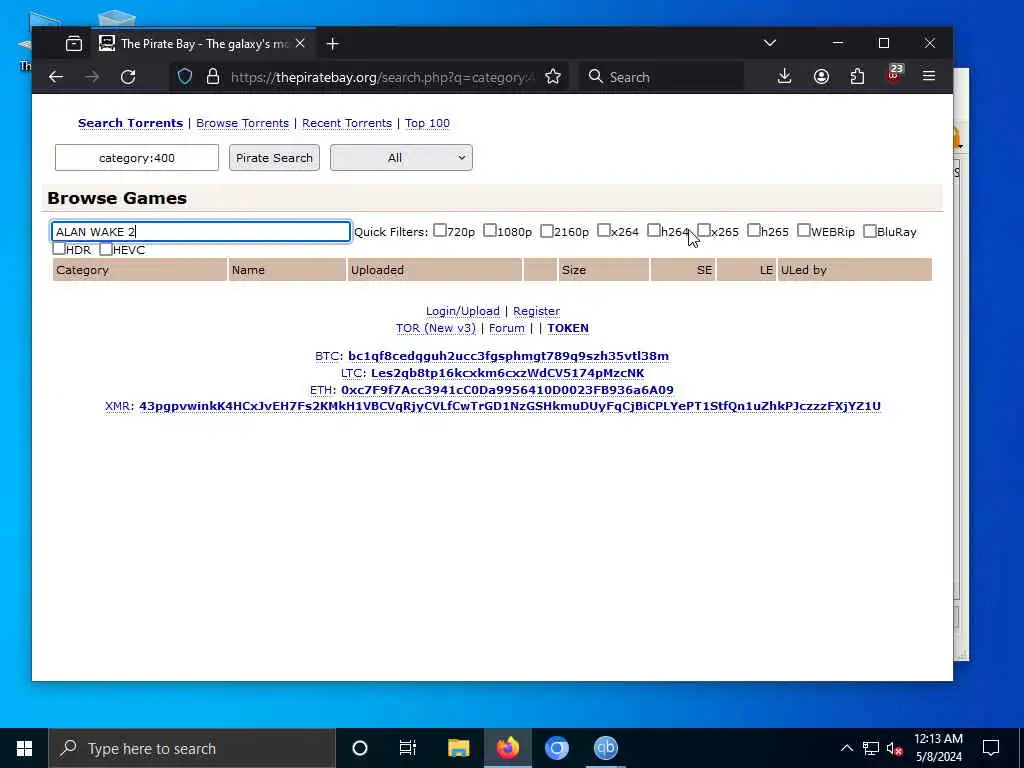Open the Firefox account icon
This screenshot has height=768, width=1024.
(x=821, y=76)
